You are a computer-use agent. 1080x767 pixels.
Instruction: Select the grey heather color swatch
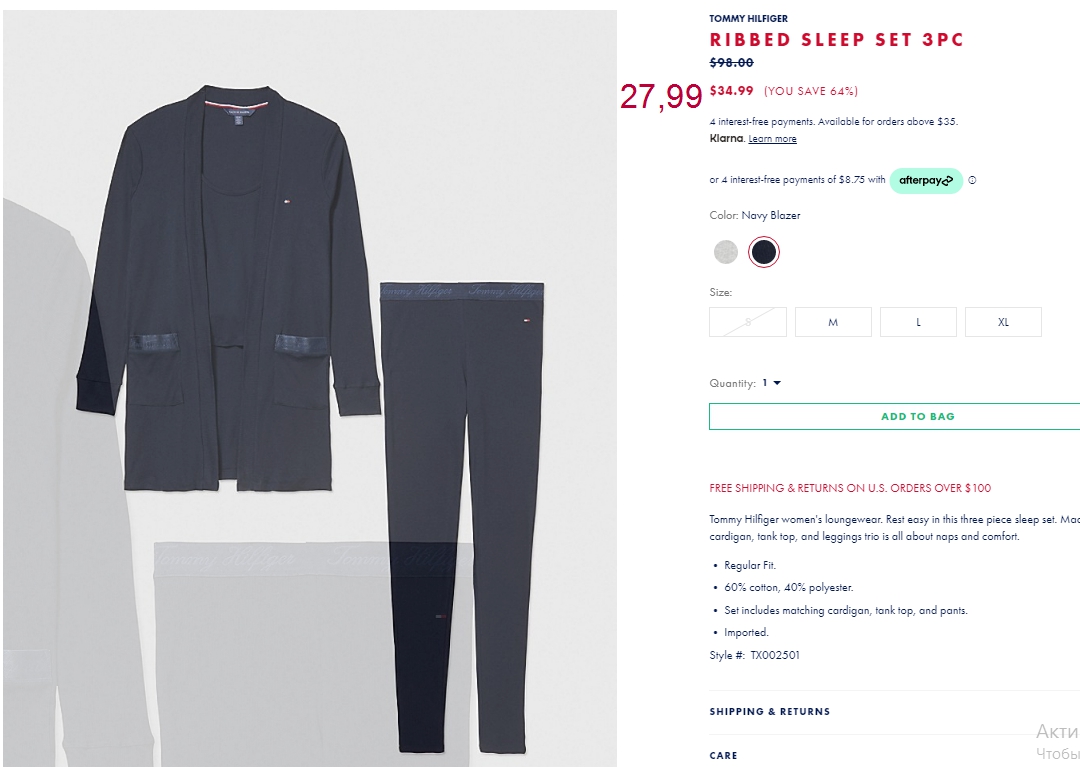tap(725, 252)
